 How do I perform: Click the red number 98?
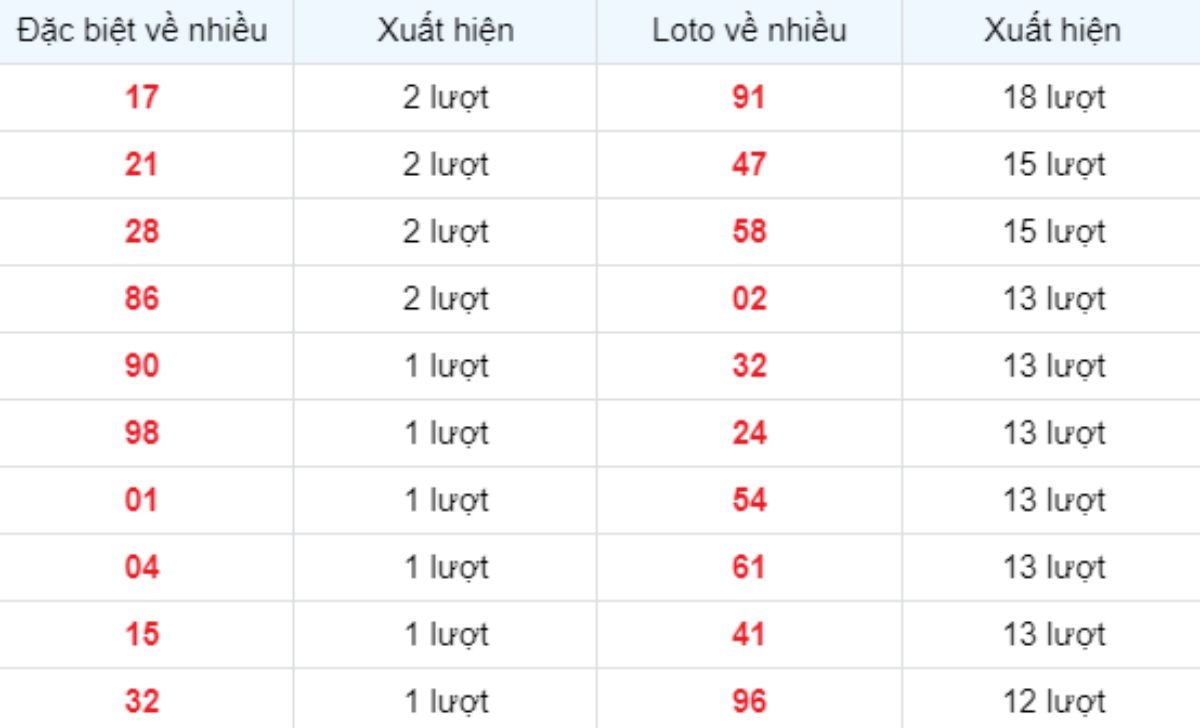142,433
